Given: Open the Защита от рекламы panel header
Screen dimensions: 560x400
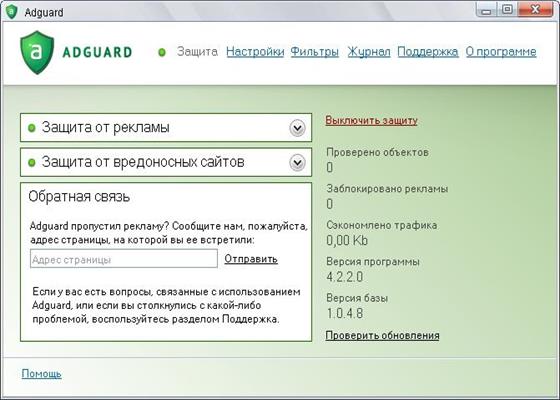Looking at the screenshot, I should (166, 128).
